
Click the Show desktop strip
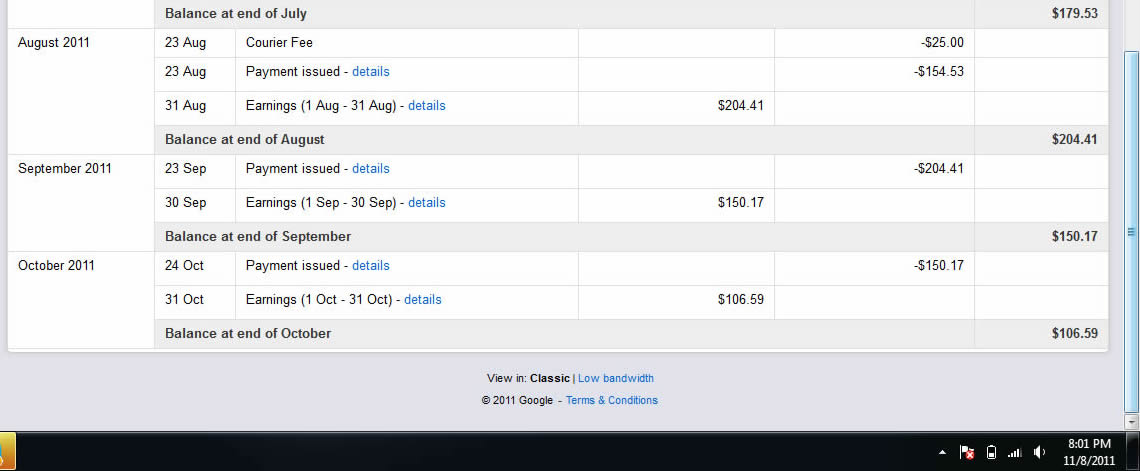point(1133,451)
